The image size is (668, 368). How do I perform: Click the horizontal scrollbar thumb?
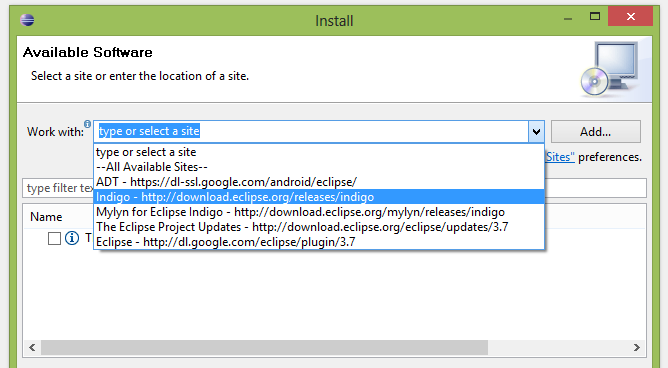click(x=264, y=348)
